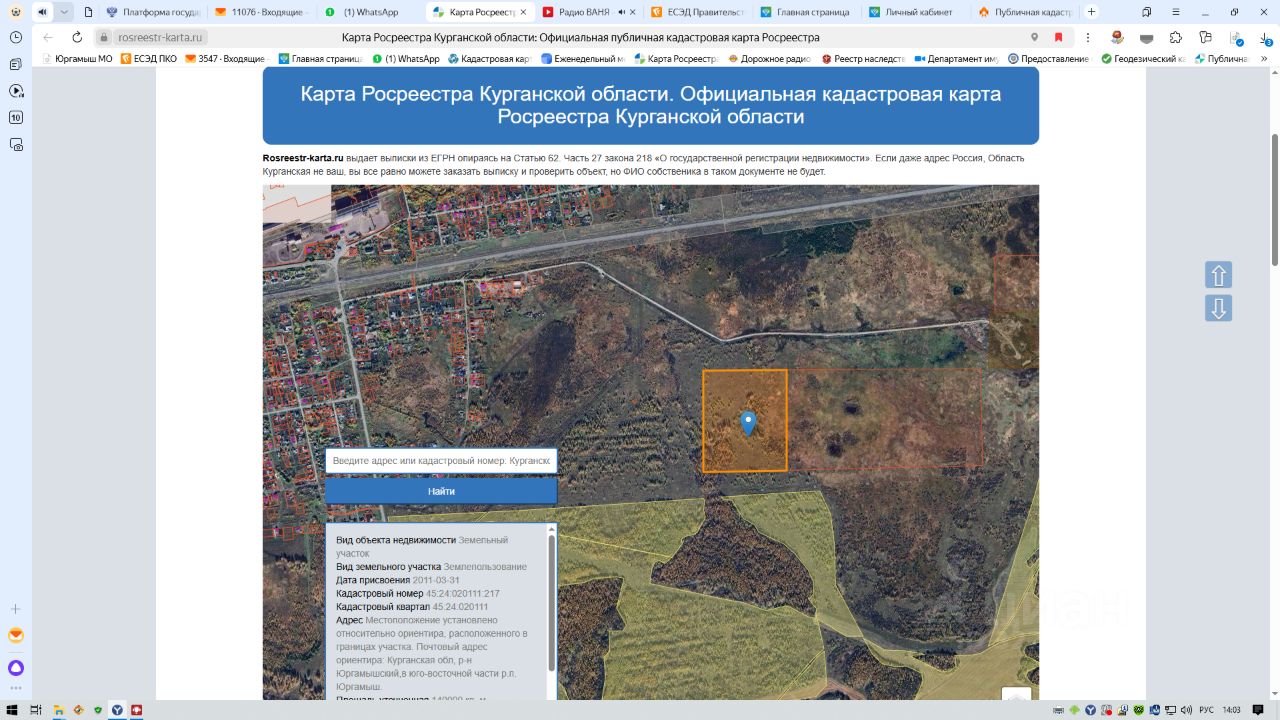Expand the tab list dropdown chevron
Viewport: 1280px width, 720px height.
64,12
